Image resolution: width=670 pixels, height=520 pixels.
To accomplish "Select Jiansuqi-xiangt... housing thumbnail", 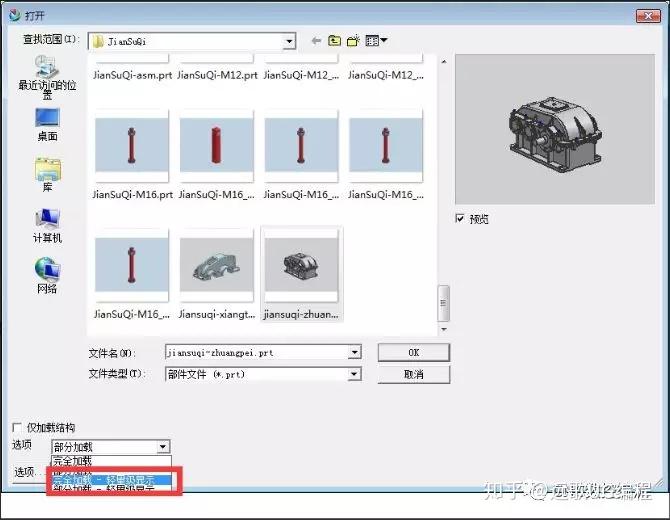I will pos(217,265).
